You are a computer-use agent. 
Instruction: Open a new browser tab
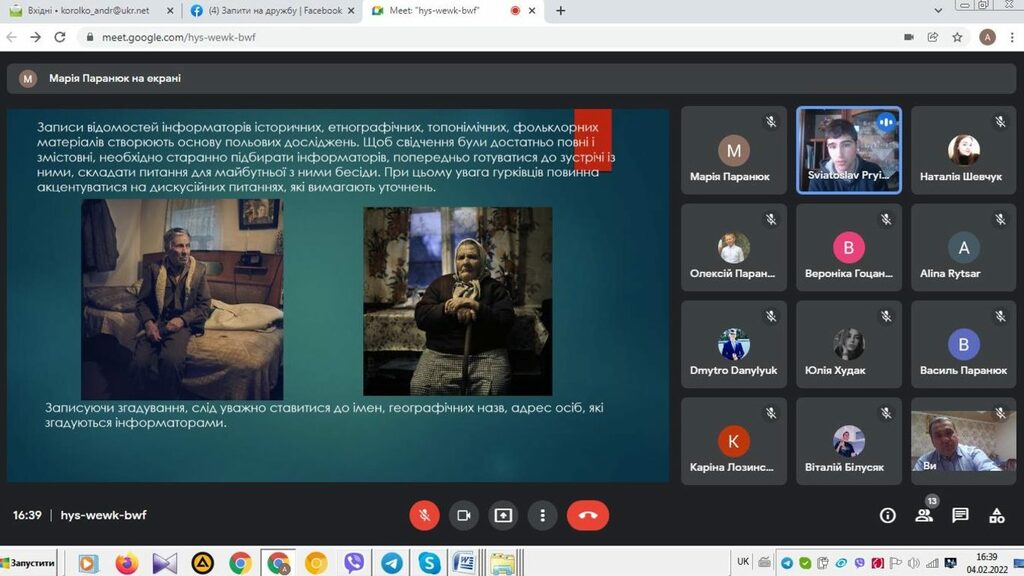560,10
